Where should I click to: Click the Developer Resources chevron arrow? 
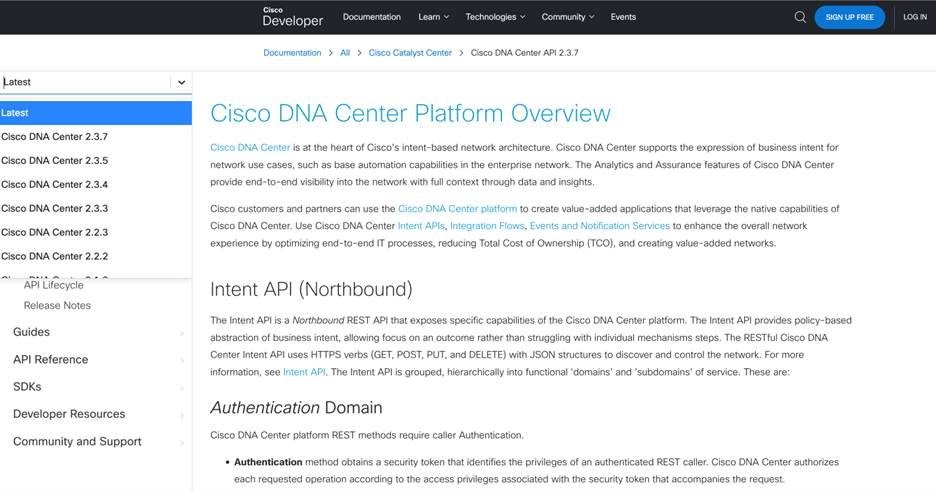click(x=182, y=415)
